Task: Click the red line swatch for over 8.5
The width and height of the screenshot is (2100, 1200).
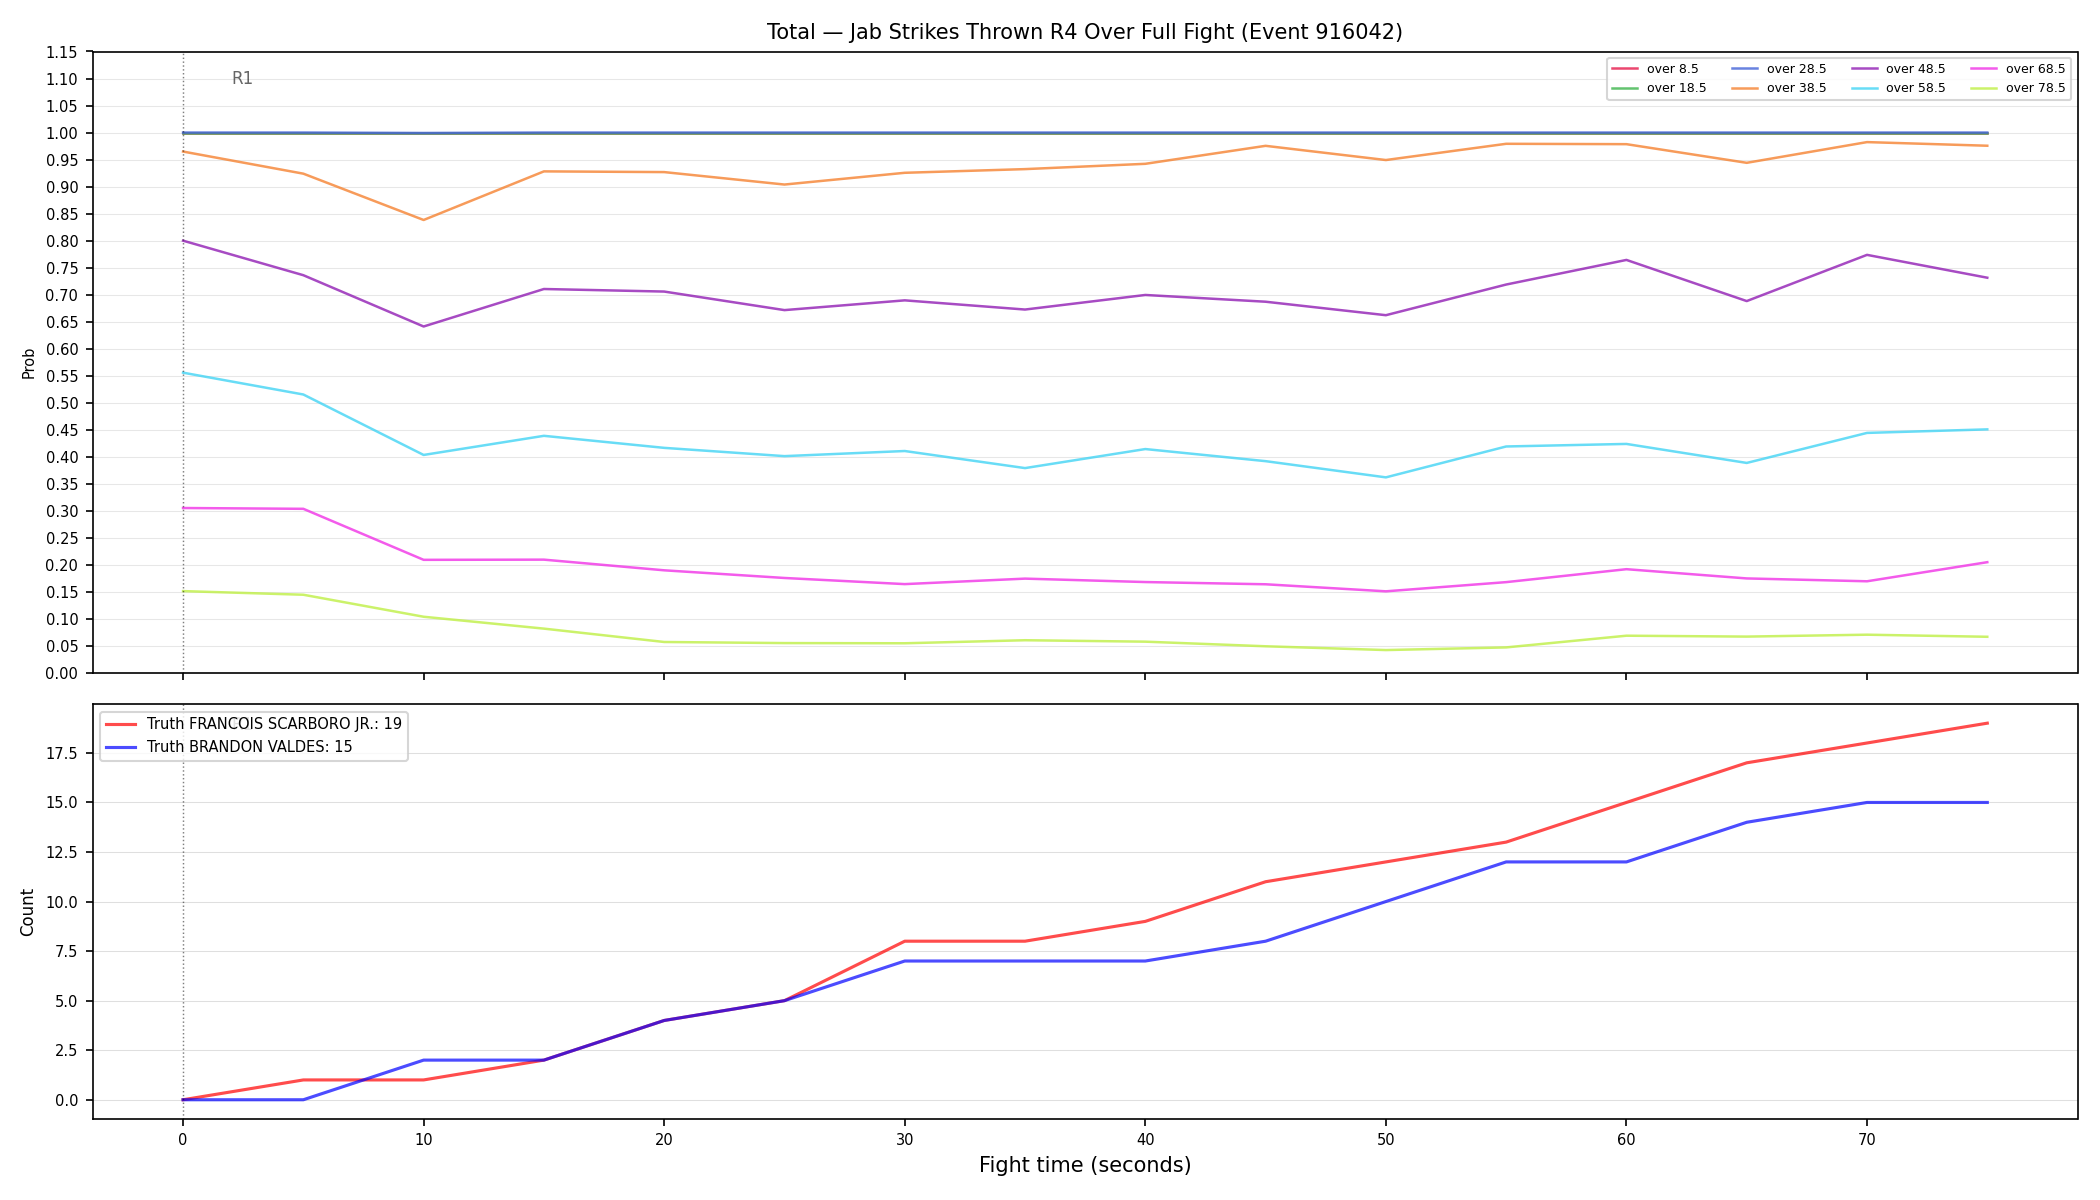Action: [x=1625, y=69]
